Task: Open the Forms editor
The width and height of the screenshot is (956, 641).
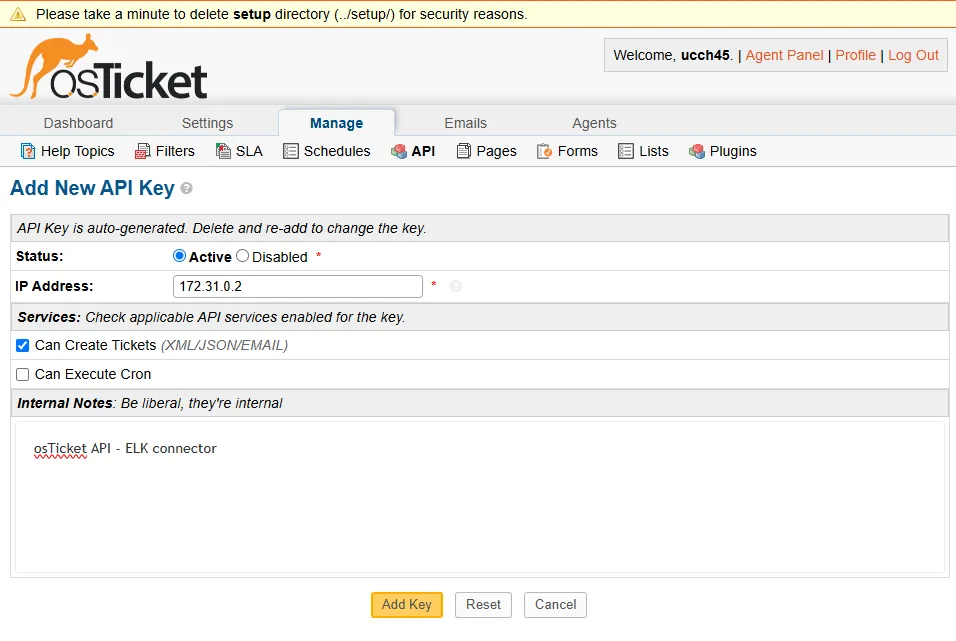Action: click(x=567, y=151)
